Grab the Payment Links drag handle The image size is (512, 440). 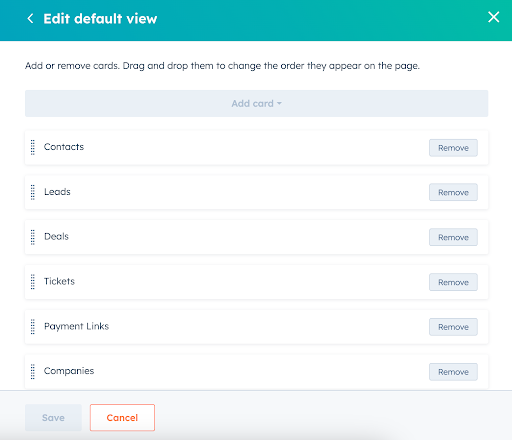(x=33, y=327)
